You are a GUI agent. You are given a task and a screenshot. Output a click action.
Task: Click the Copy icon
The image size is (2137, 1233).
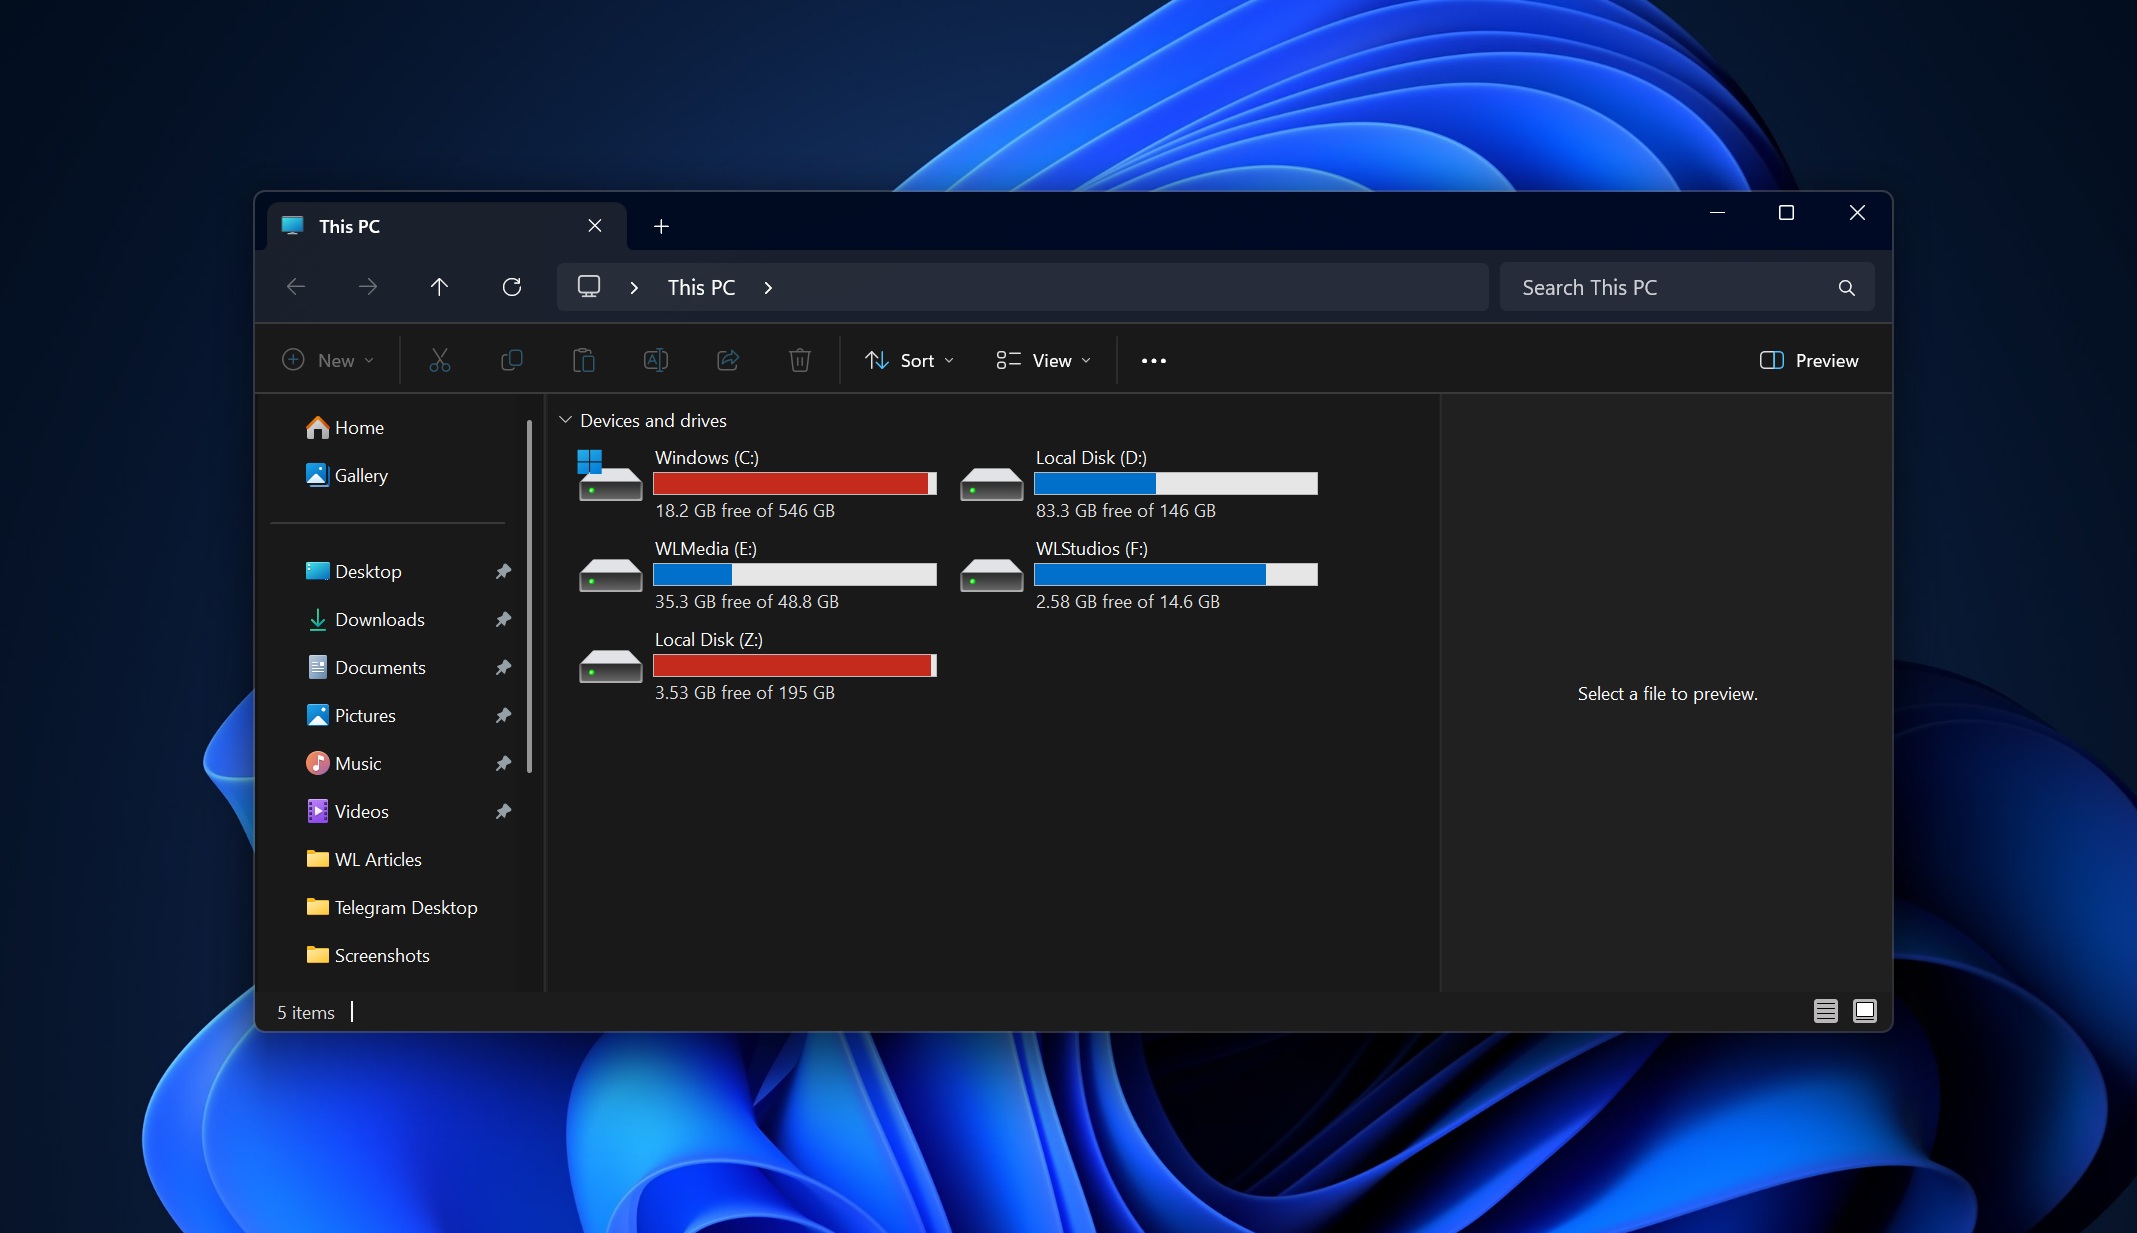point(512,360)
